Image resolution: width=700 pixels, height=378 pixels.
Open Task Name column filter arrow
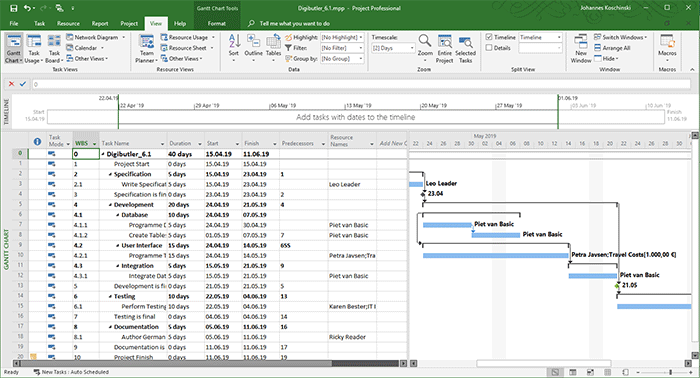(x=162, y=144)
